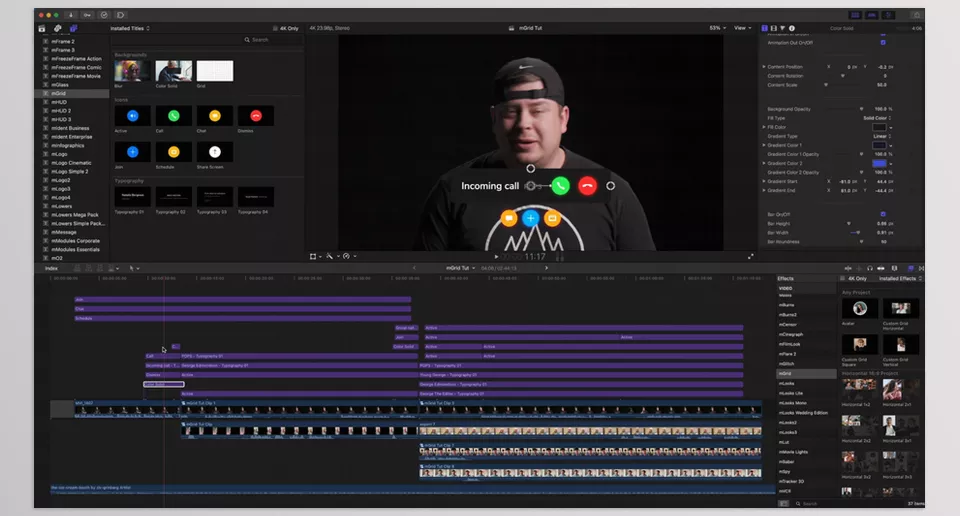Image resolution: width=960 pixels, height=516 pixels.
Task: Expand the Content Position disclosure triangle
Action: [x=764, y=67]
